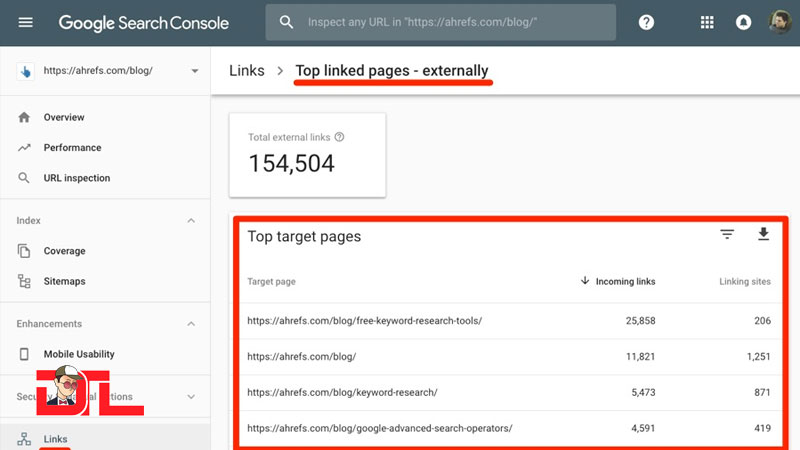Open the hamburger main menu

(x=26, y=22)
